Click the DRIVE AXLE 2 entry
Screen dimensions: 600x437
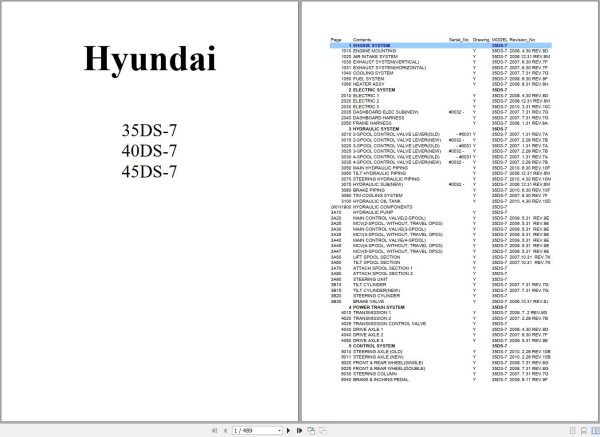point(368,334)
